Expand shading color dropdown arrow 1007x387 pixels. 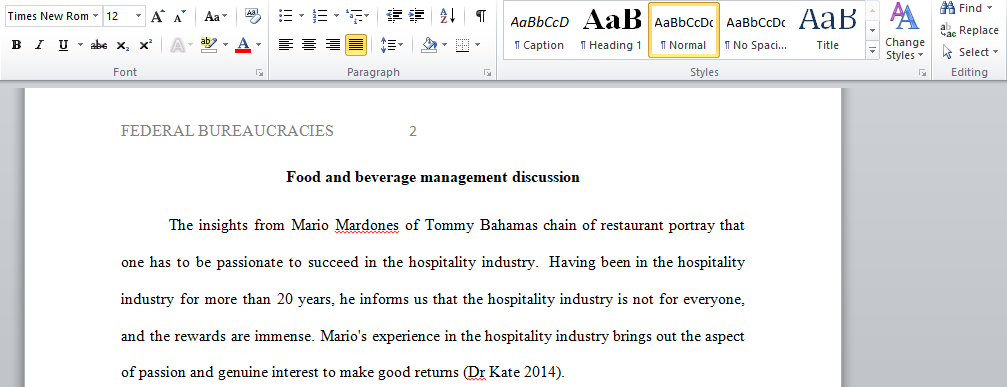click(444, 45)
